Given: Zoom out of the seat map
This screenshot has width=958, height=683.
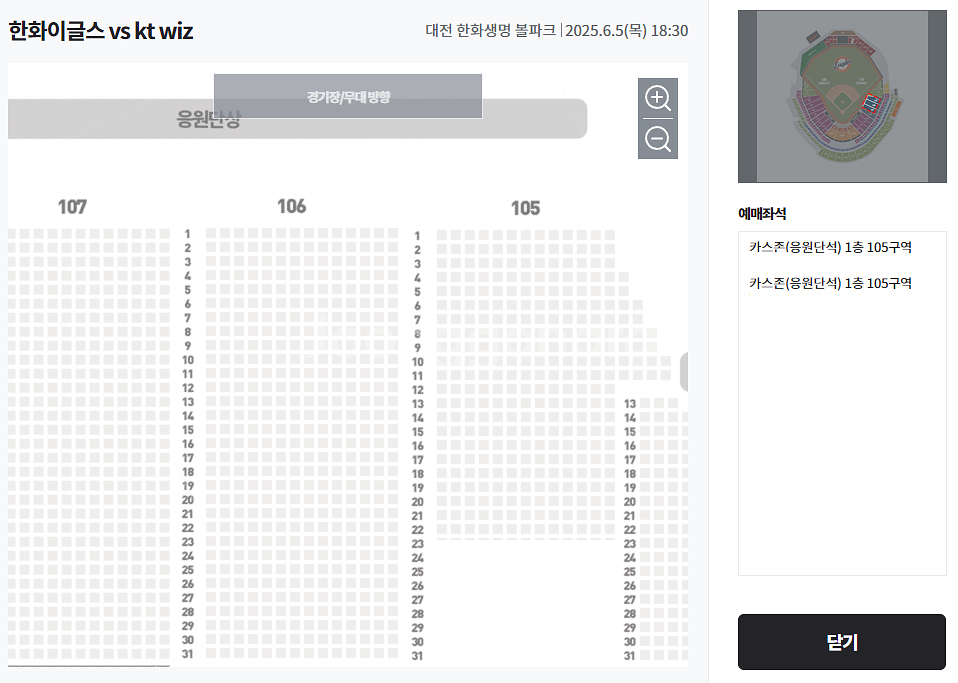Looking at the screenshot, I should tap(657, 139).
